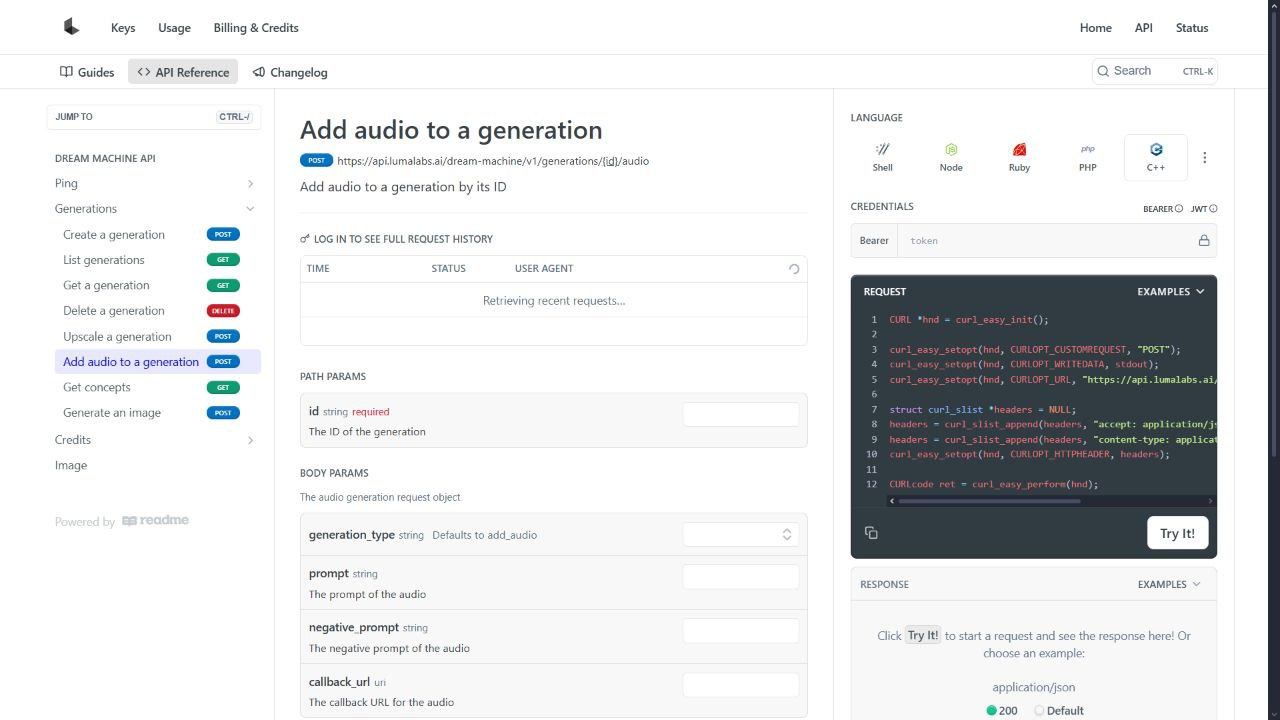The width and height of the screenshot is (1280, 720).
Task: Open the generation_type dropdown
Action: coord(740,535)
